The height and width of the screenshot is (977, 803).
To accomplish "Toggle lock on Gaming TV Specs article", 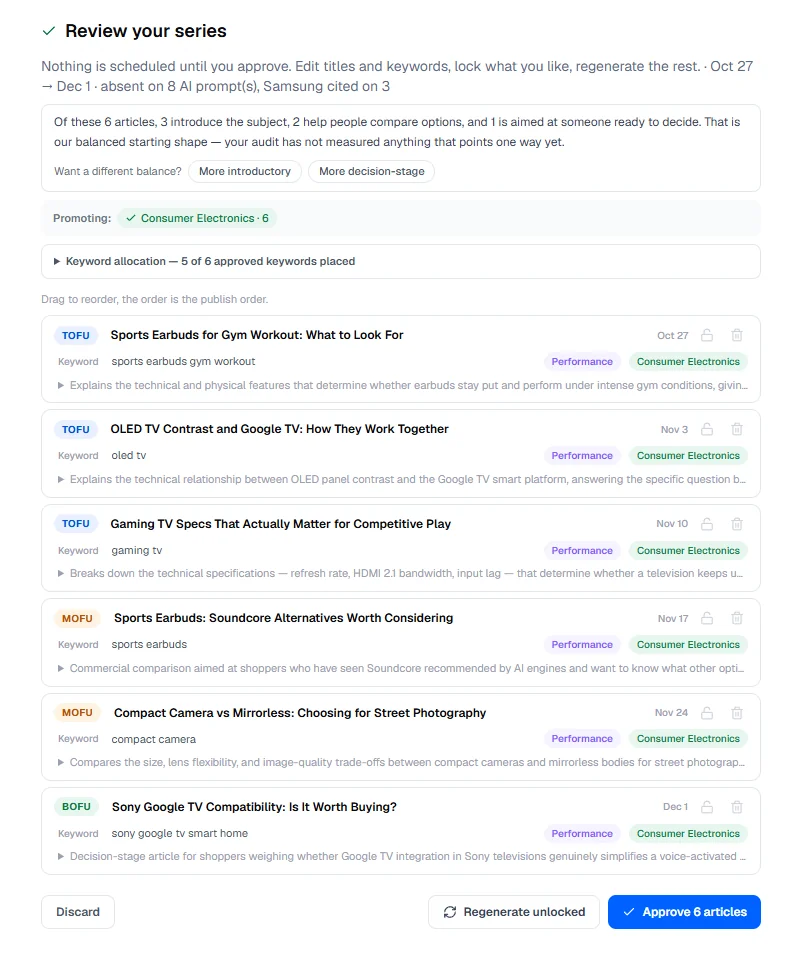I will tap(706, 524).
